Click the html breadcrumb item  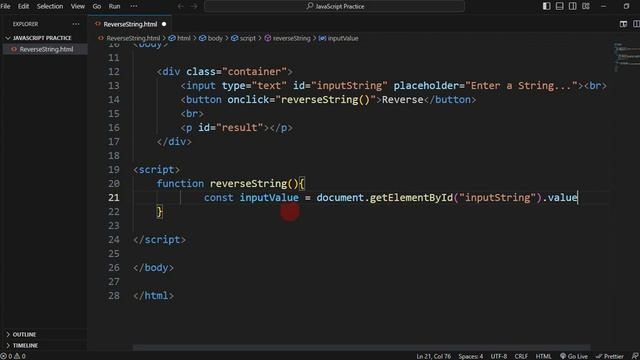(183, 38)
